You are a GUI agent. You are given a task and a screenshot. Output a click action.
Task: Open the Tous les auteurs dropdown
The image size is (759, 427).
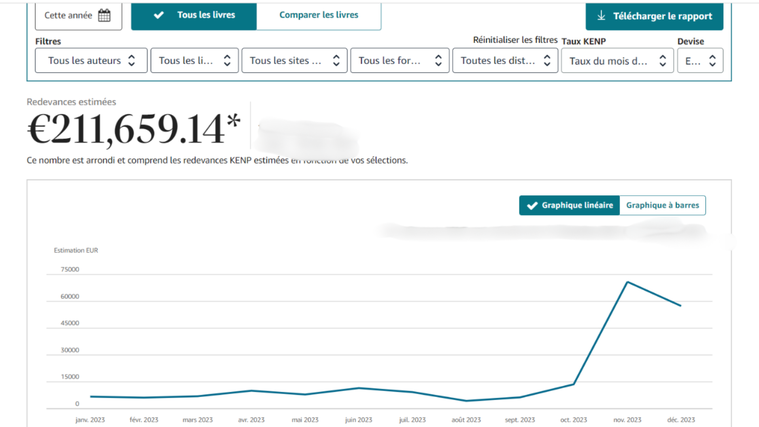click(x=91, y=61)
